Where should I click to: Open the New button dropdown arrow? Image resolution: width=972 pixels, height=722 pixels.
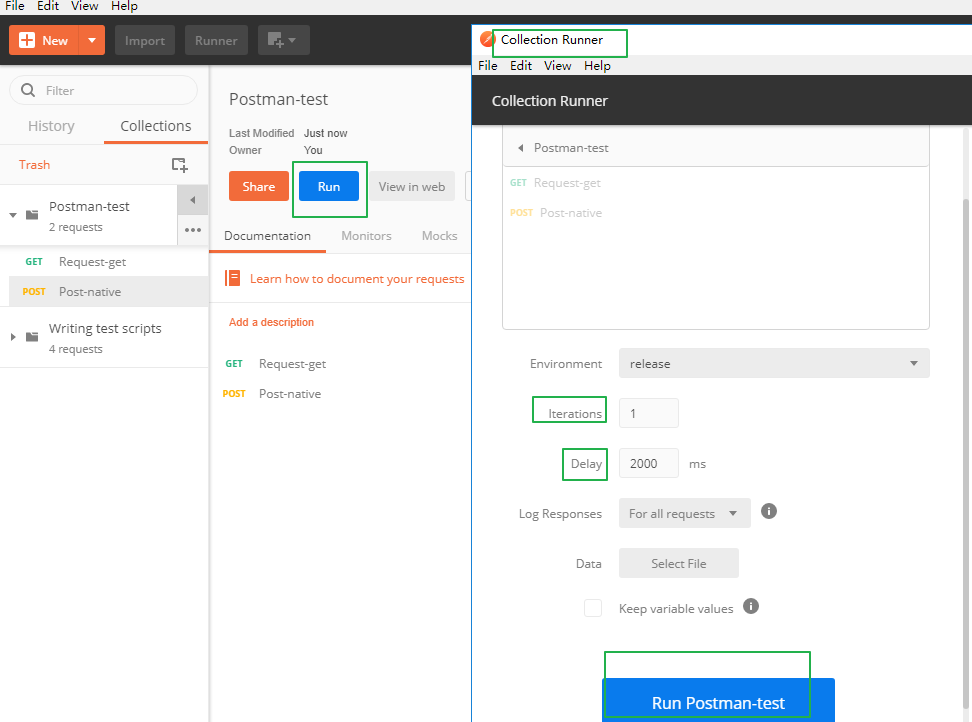tap(92, 40)
